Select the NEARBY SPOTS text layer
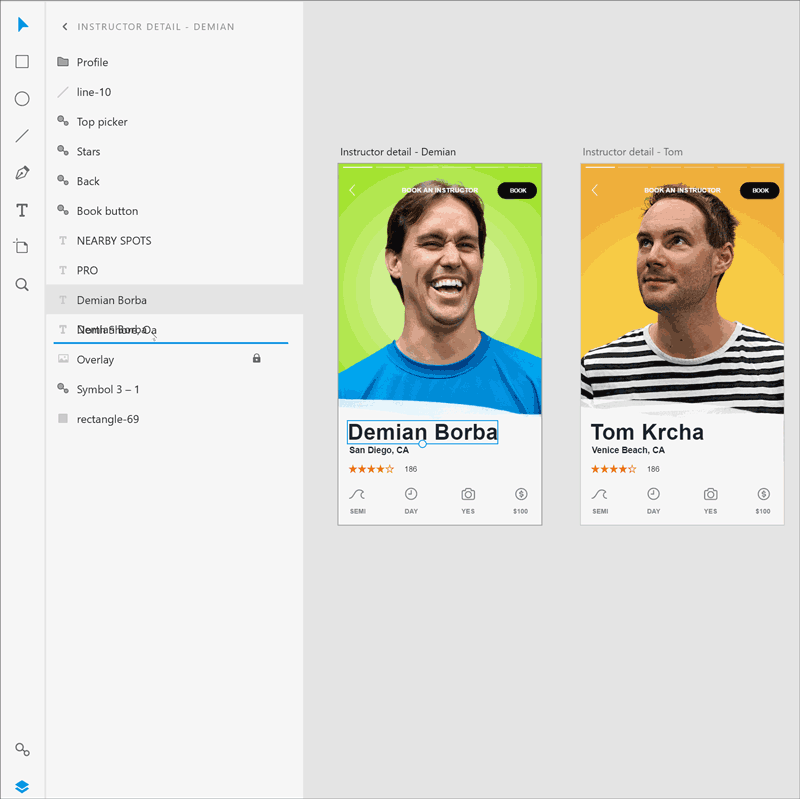This screenshot has height=799, width=800. pos(114,241)
